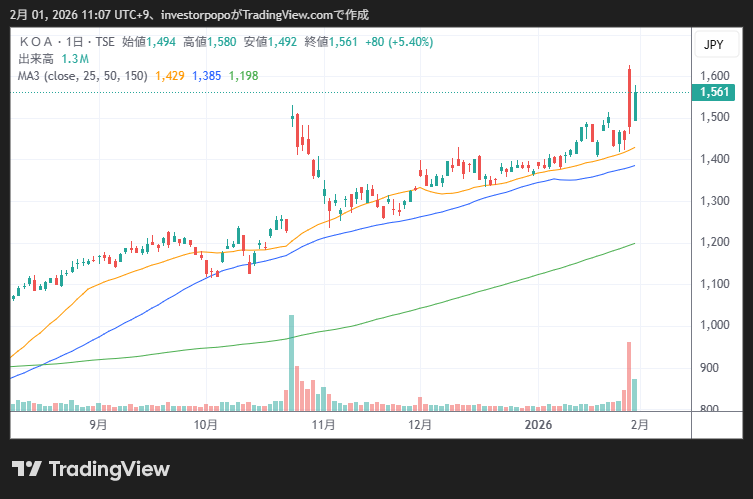Viewport: 753px width, 499px height.
Task: Click the green MA value 1,198
Action: coord(244,75)
